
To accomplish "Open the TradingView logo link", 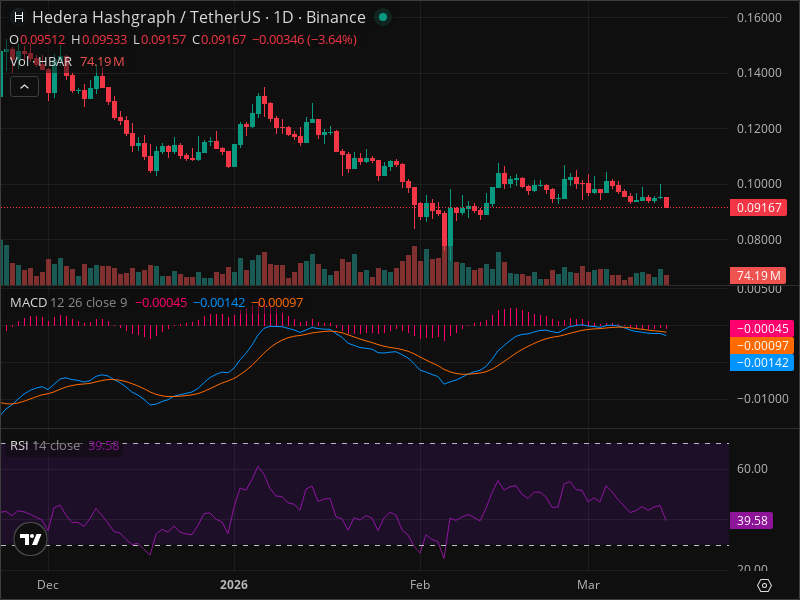I will tap(30, 539).
